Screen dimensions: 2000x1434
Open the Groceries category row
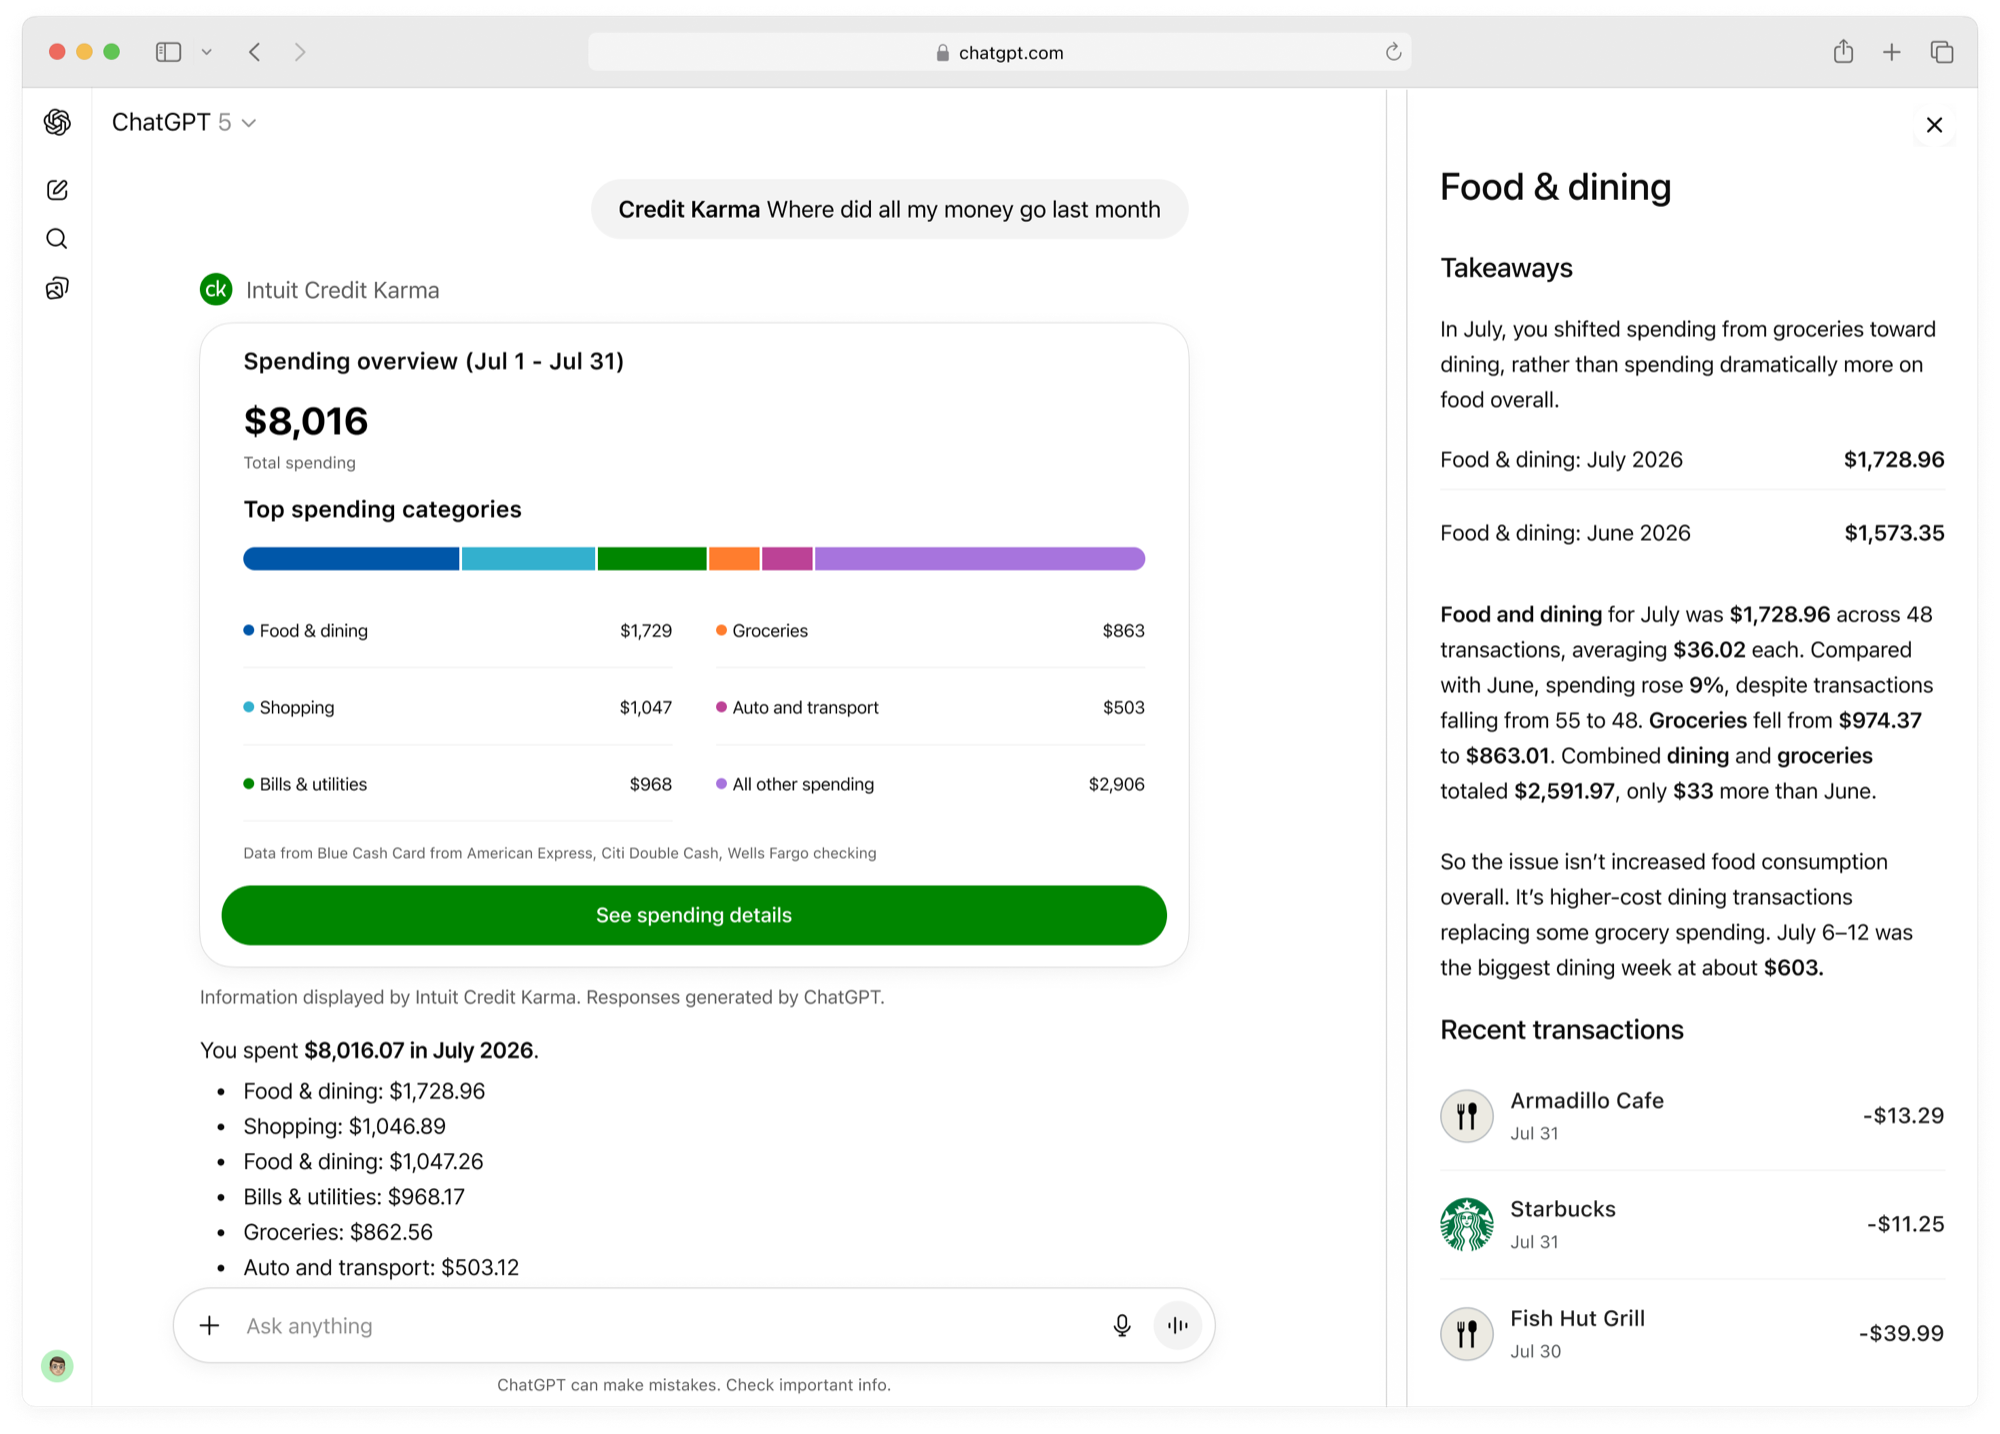930,631
